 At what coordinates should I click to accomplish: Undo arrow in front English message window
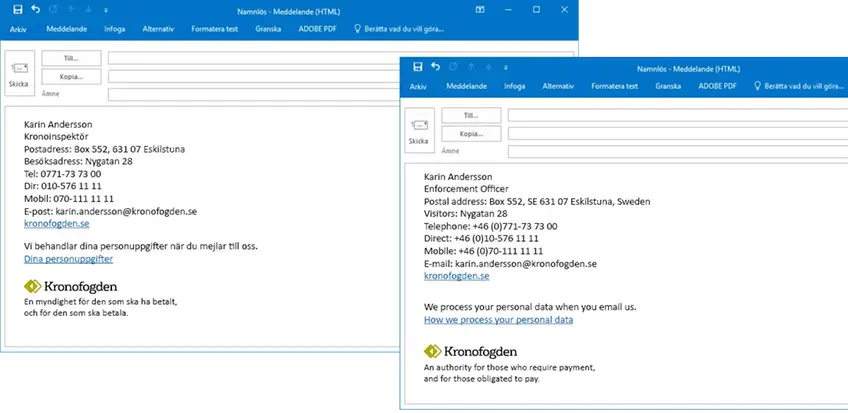435,66
